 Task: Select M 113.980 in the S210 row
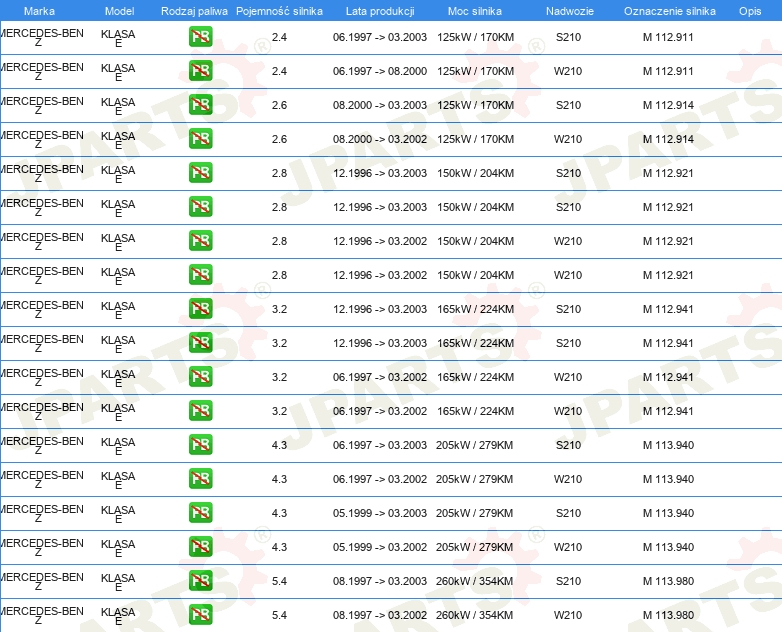668,581
